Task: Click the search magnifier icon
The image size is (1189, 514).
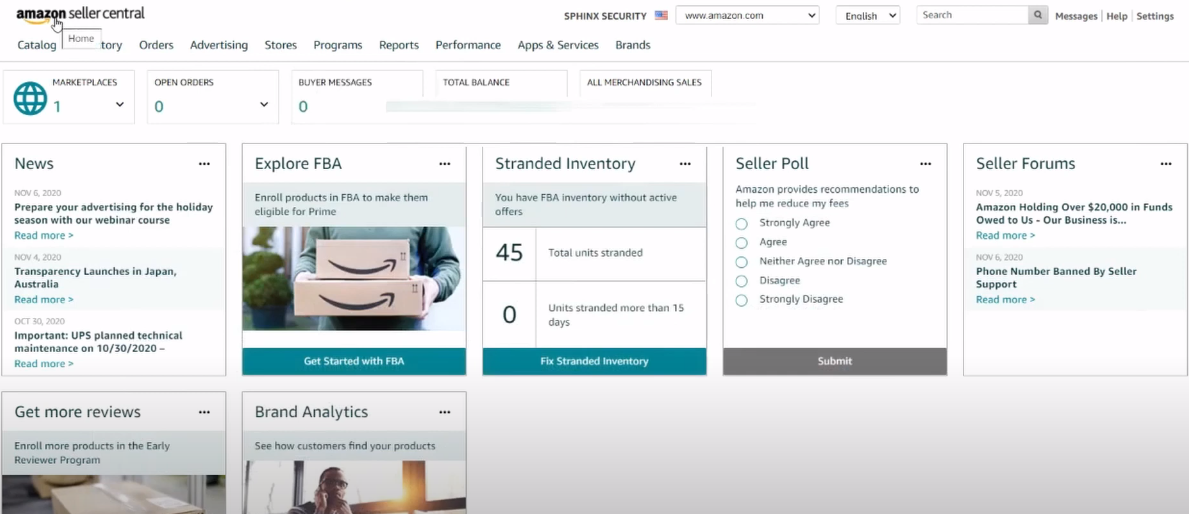Action: pyautogui.click(x=1039, y=15)
